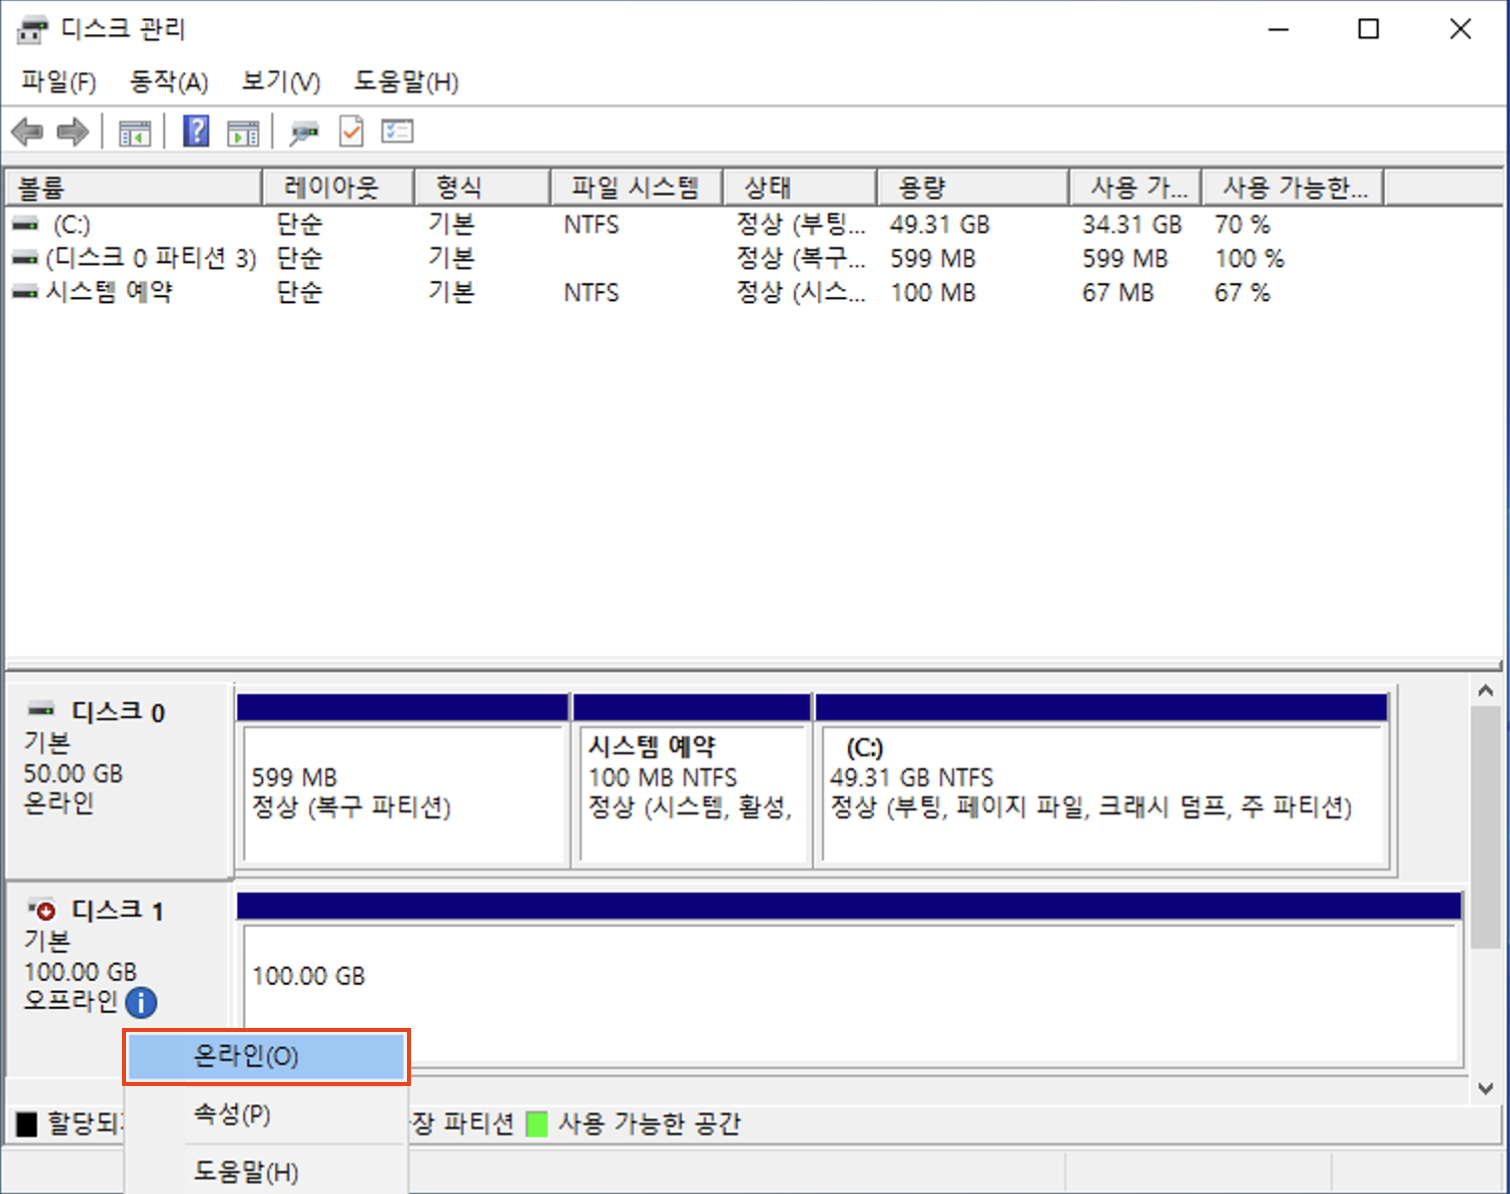Choose 온라인(O) in the context menu

(x=267, y=1057)
